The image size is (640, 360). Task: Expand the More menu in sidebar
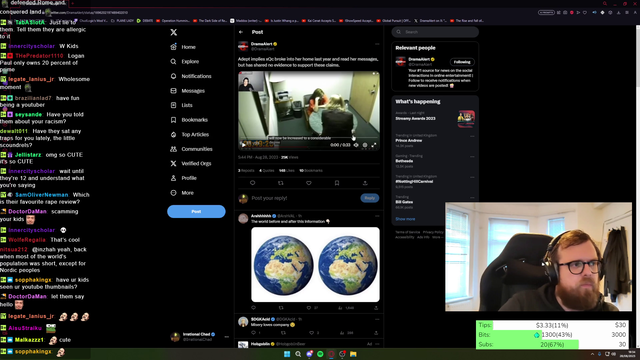tap(182, 193)
